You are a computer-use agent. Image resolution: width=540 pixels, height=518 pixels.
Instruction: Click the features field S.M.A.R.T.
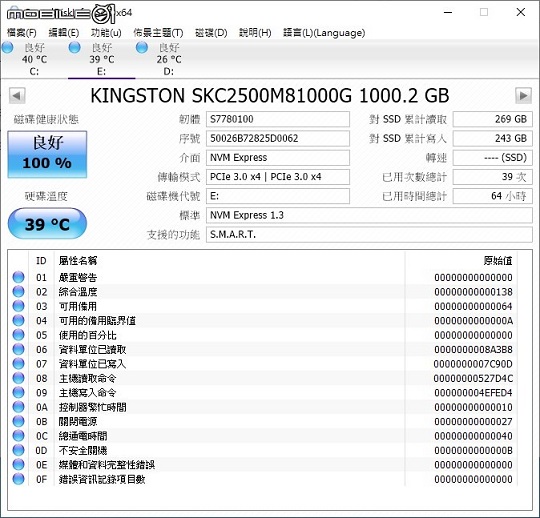click(x=369, y=235)
